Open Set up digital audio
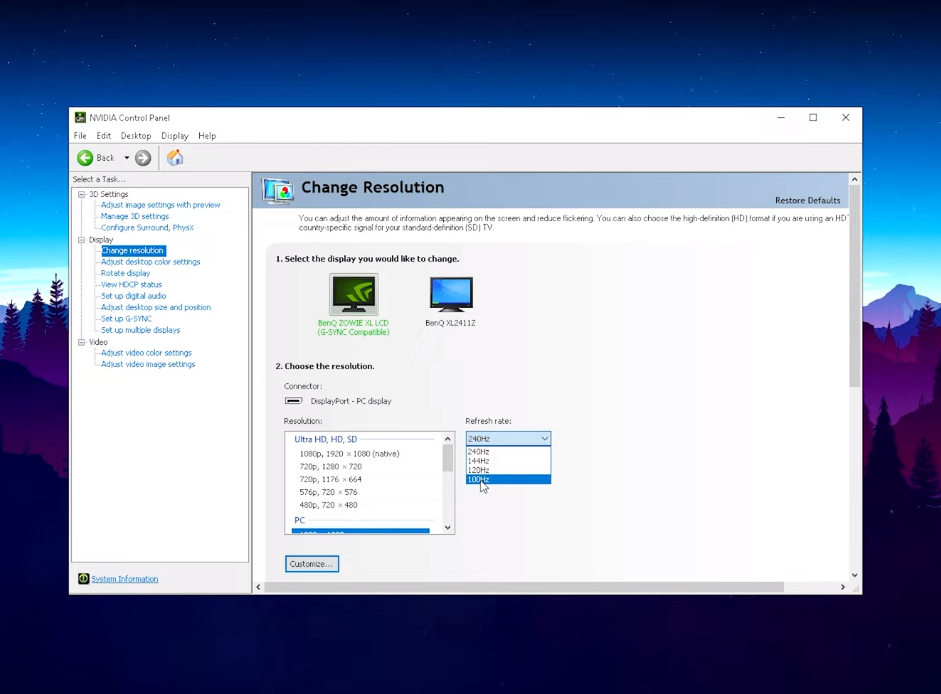This screenshot has width=941, height=694. tap(133, 296)
